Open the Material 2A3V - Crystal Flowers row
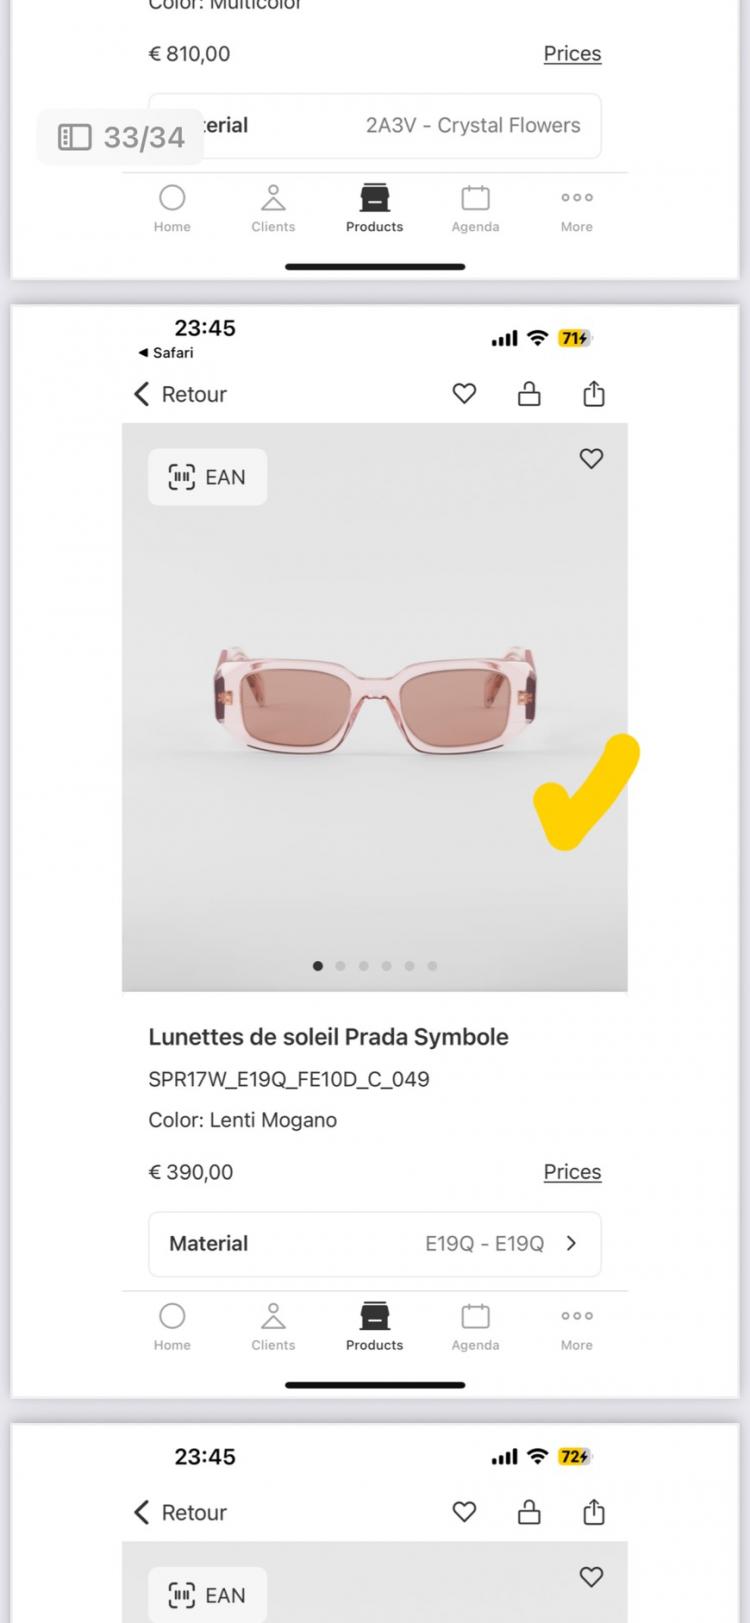This screenshot has width=750, height=1623. point(400,126)
